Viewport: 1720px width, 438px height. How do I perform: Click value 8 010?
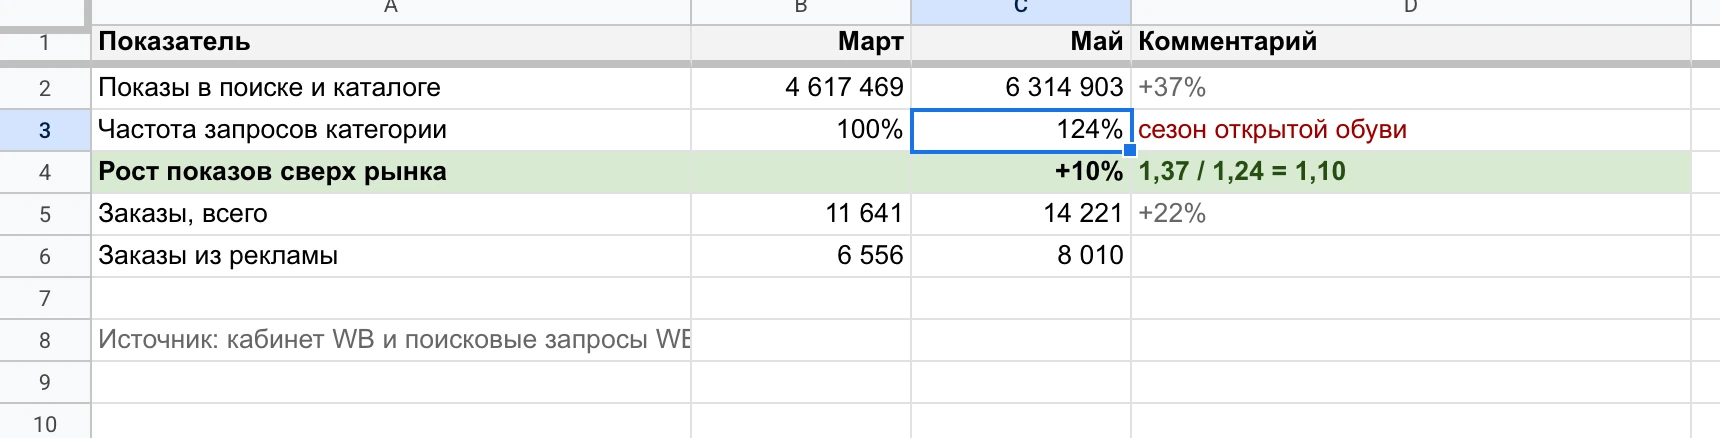1021,256
